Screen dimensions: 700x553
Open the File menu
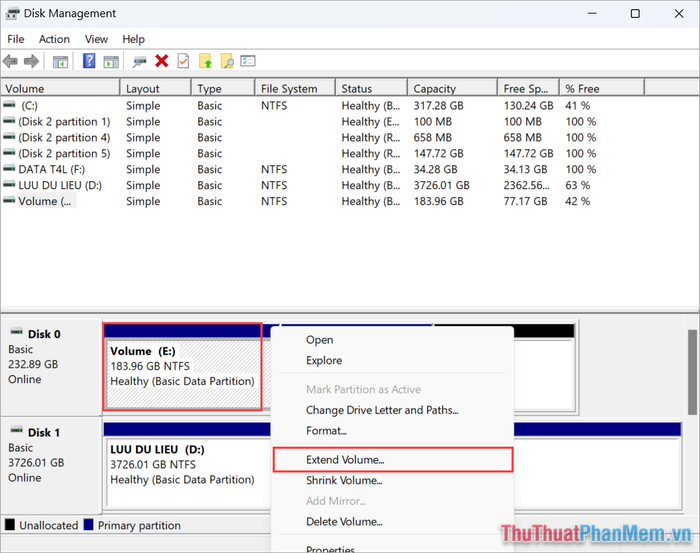tap(16, 39)
